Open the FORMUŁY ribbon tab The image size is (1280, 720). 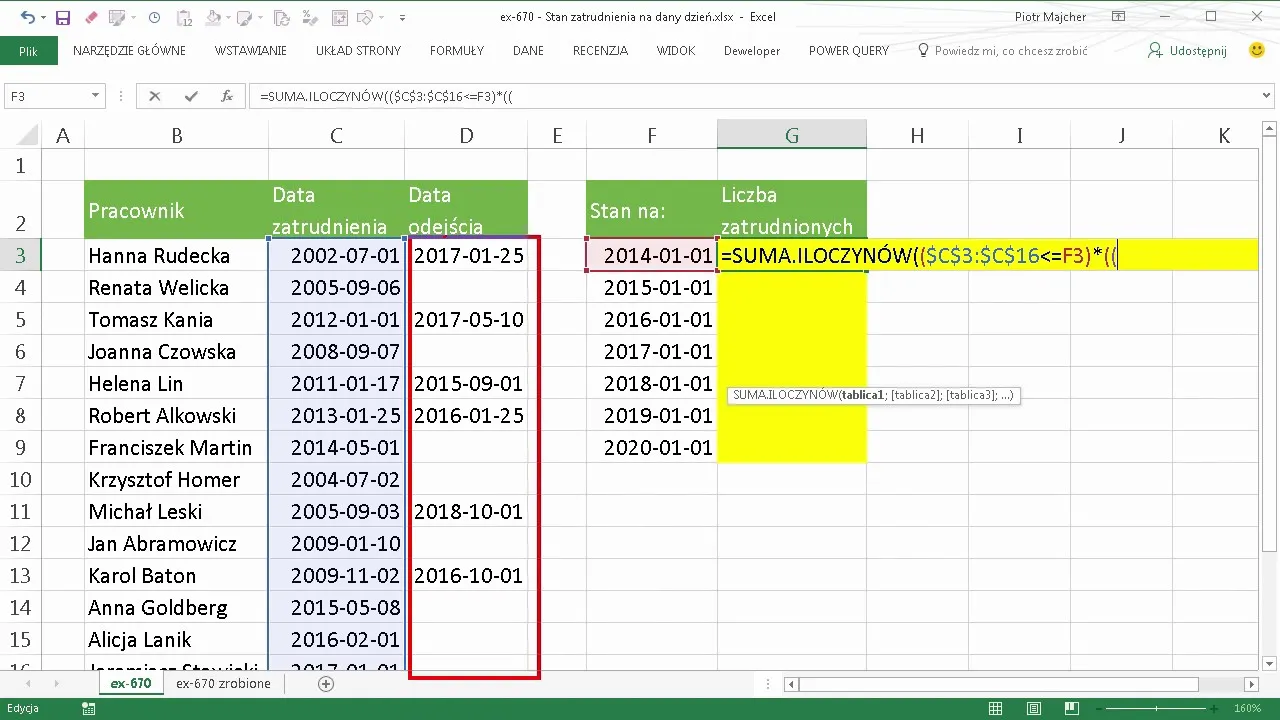[457, 50]
